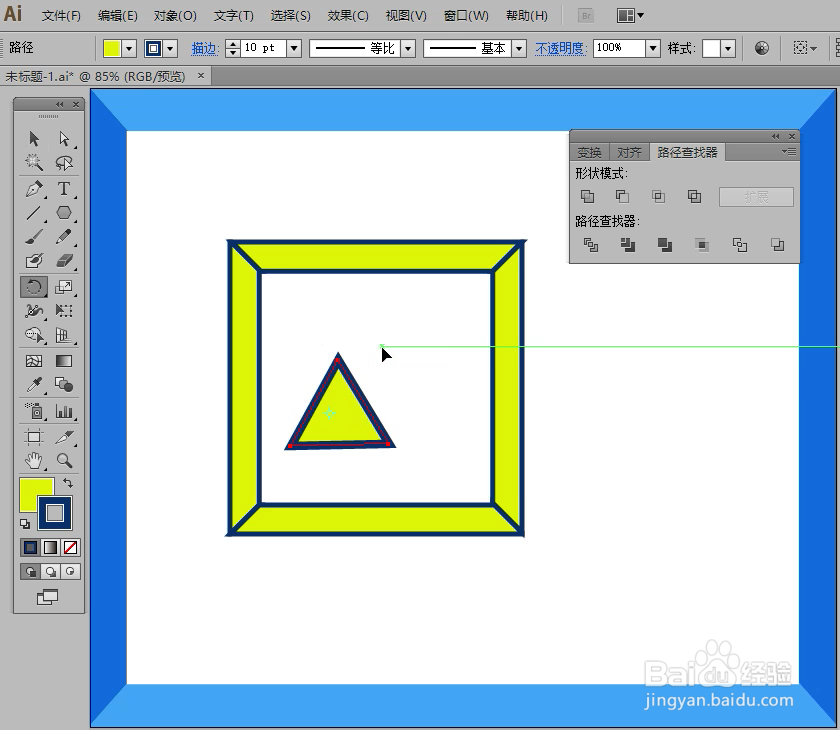Viewport: 840px width, 730px height.
Task: Select the Paintbrush tool
Action: (34, 236)
